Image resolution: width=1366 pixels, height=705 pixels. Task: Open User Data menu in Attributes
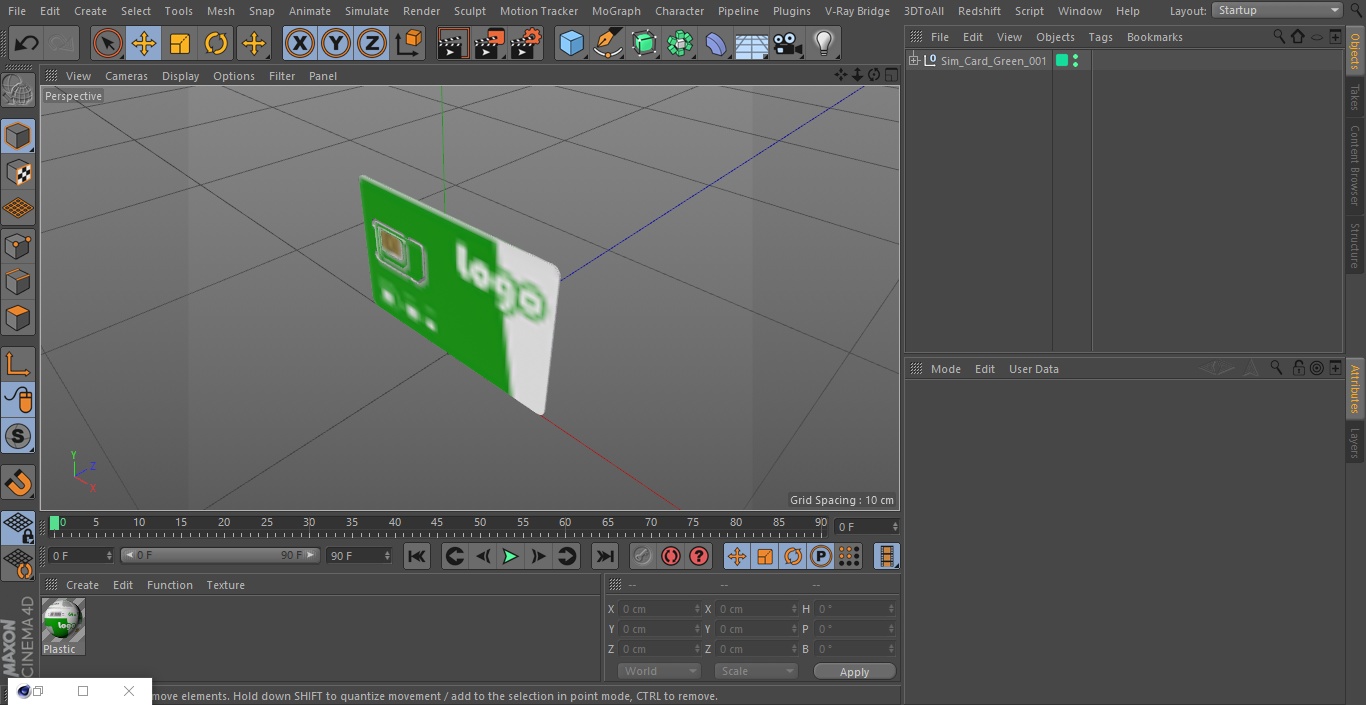1033,369
